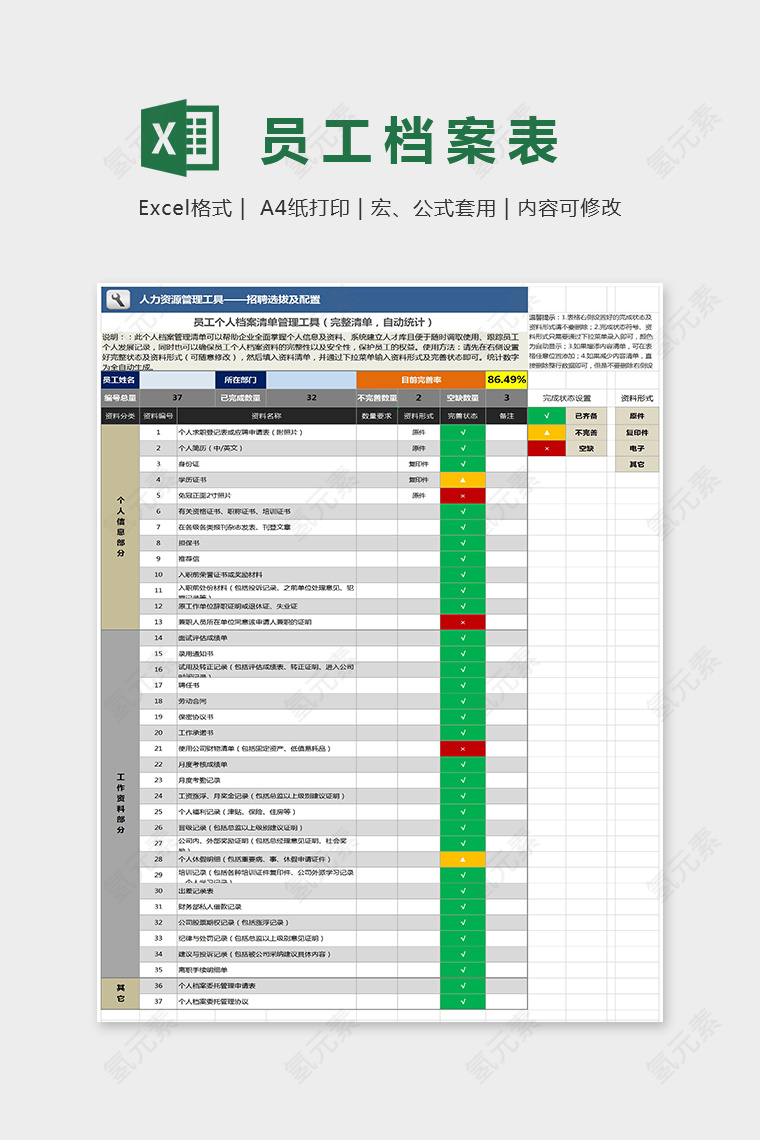The image size is (760, 1140).
Task: Click row 2 个人简历 name cell
Action: tap(266, 448)
